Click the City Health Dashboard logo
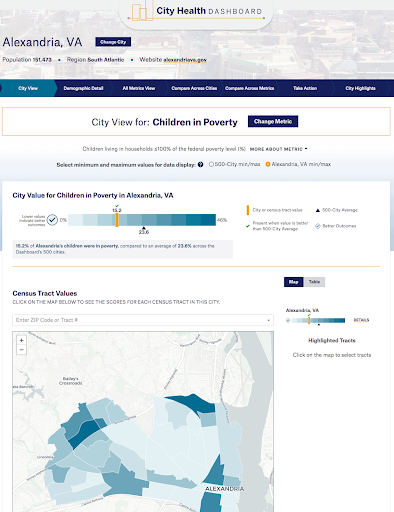Image resolution: width=394 pixels, height=512 pixels. click(x=197, y=11)
